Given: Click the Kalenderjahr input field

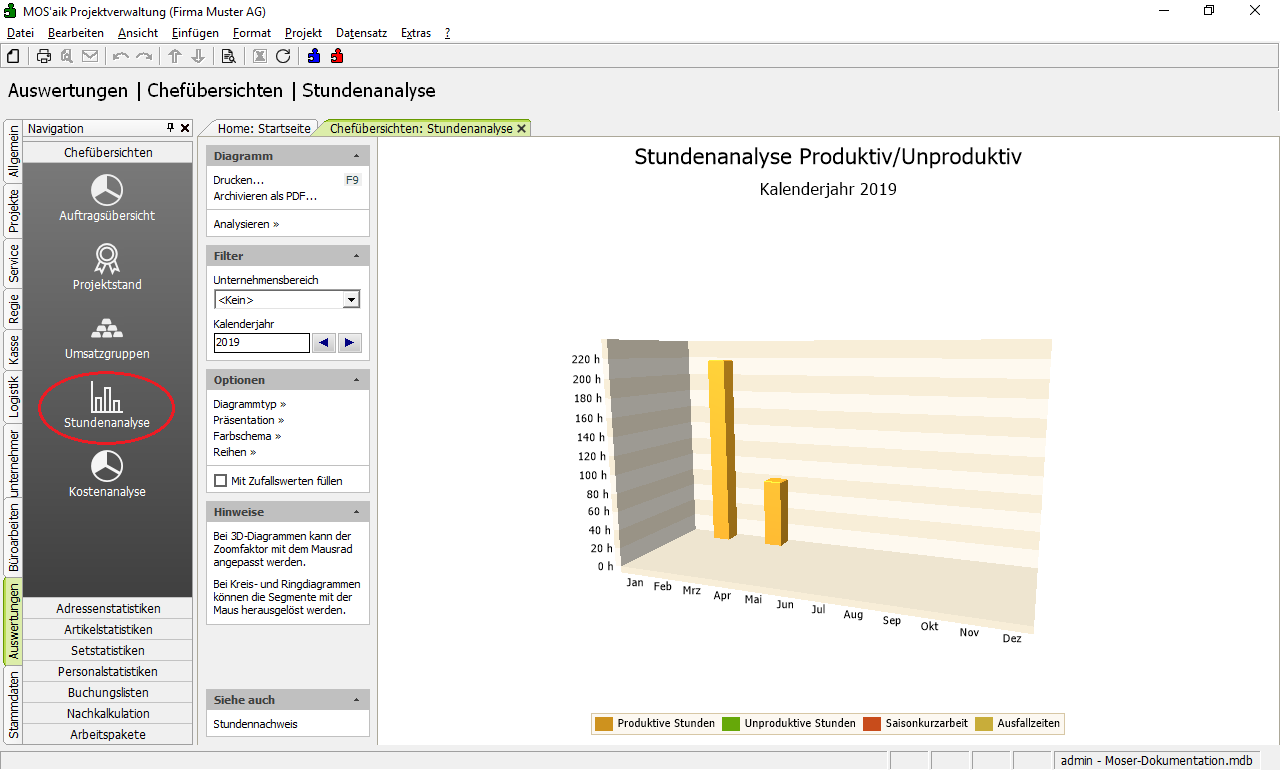Looking at the screenshot, I should pyautogui.click(x=261, y=343).
